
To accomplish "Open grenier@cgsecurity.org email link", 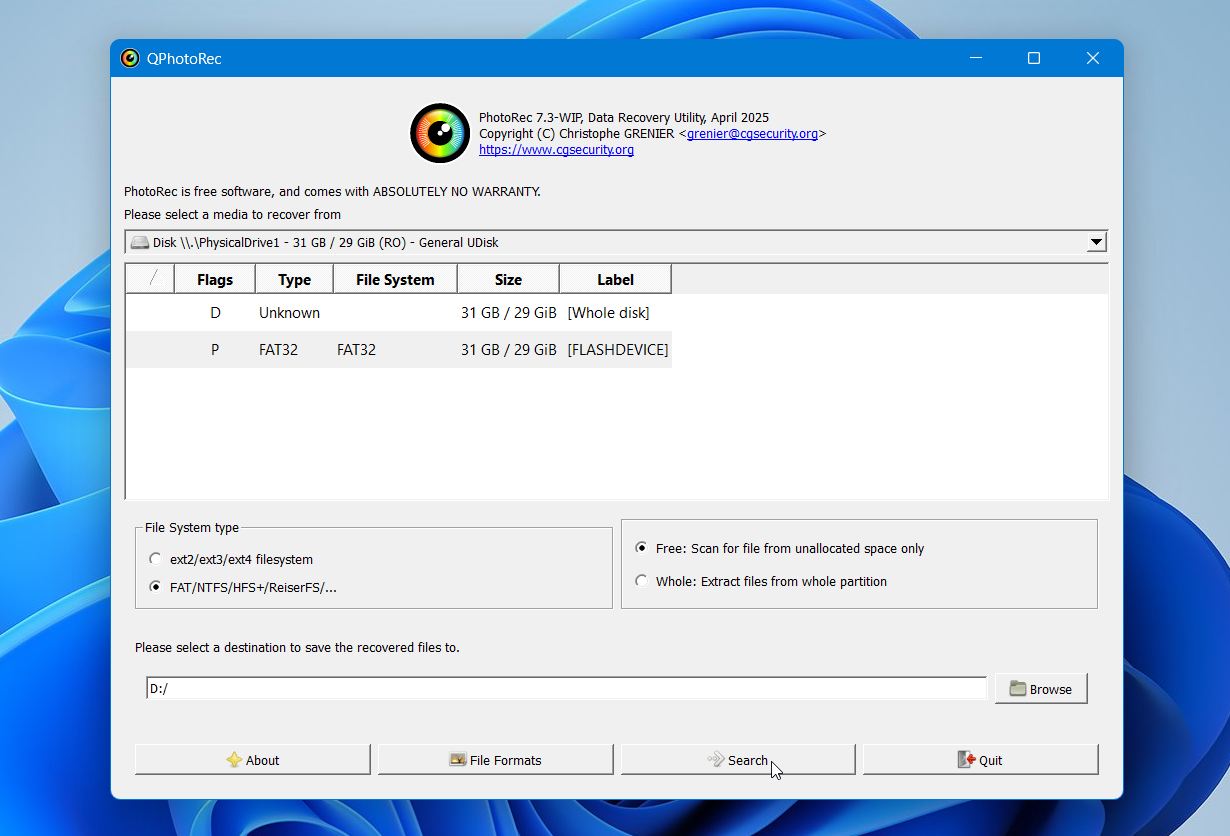I will pos(752,133).
